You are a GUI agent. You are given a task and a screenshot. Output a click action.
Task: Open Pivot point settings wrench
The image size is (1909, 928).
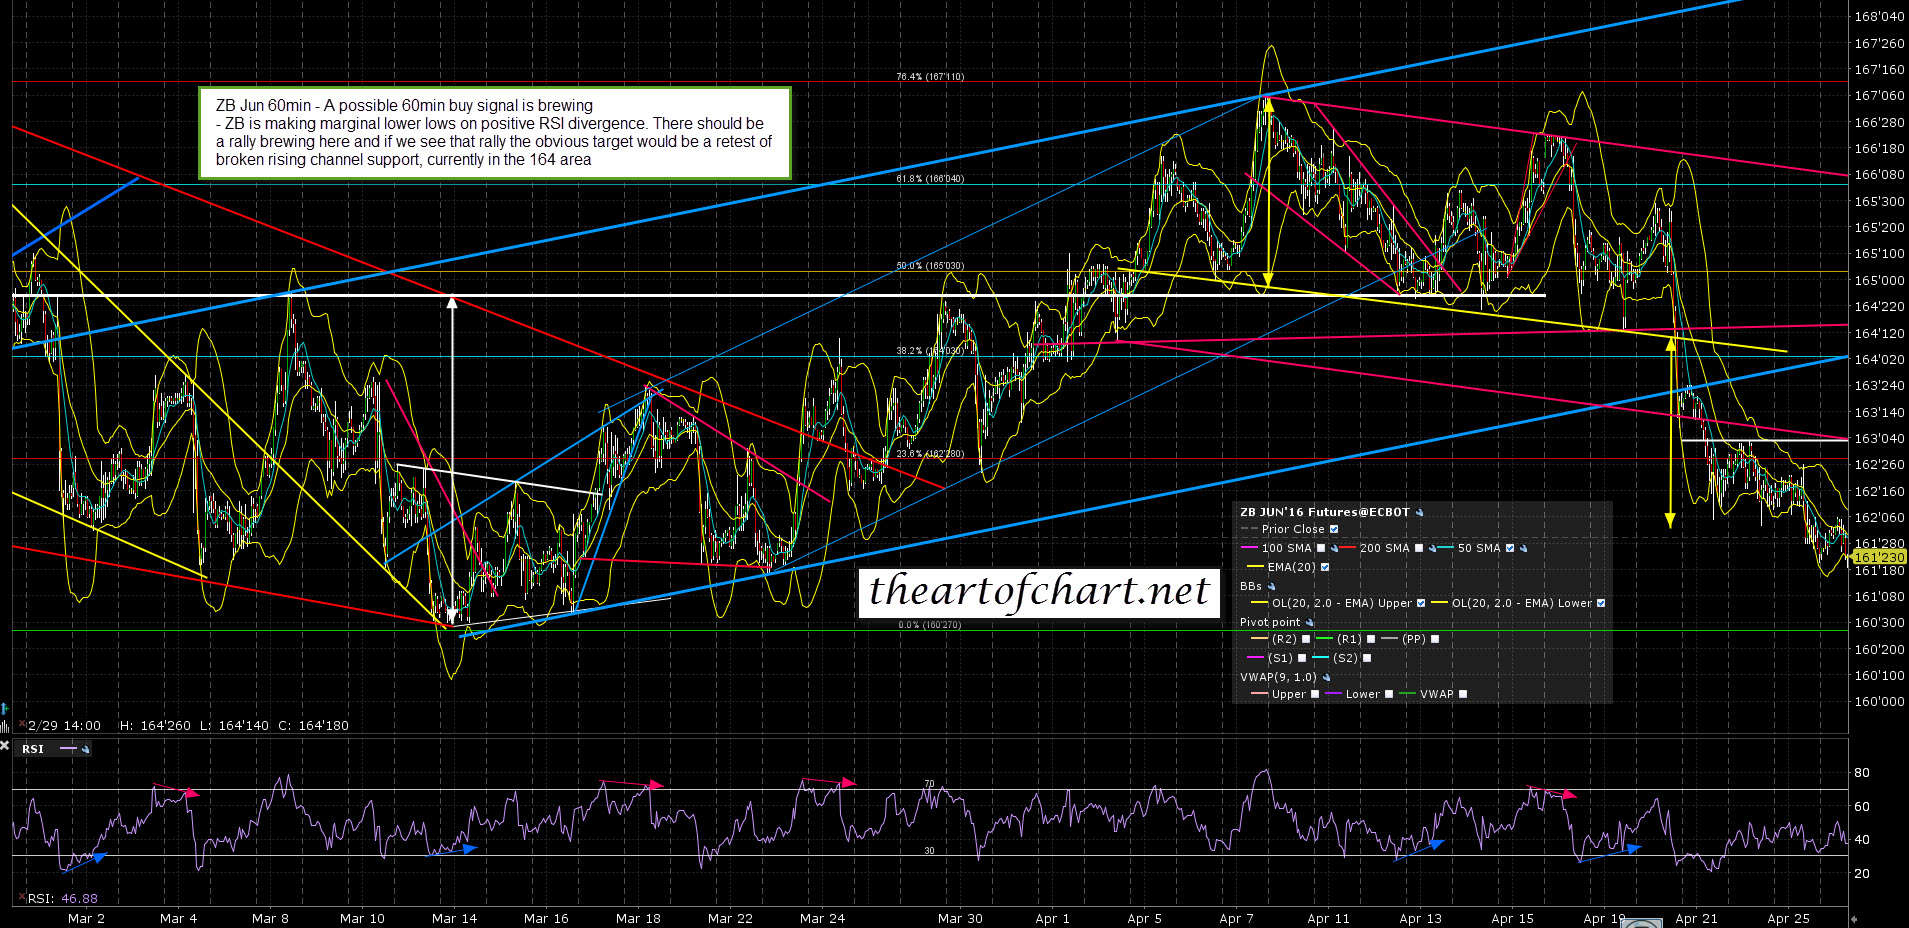1309,622
